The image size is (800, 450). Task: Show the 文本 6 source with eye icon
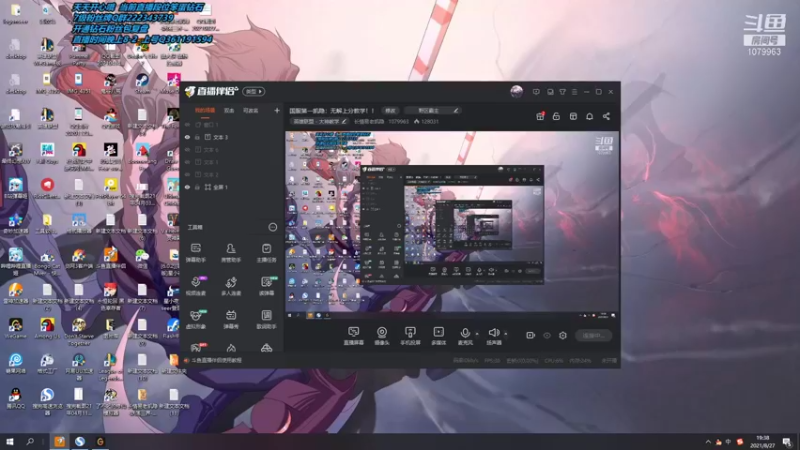pyautogui.click(x=187, y=149)
